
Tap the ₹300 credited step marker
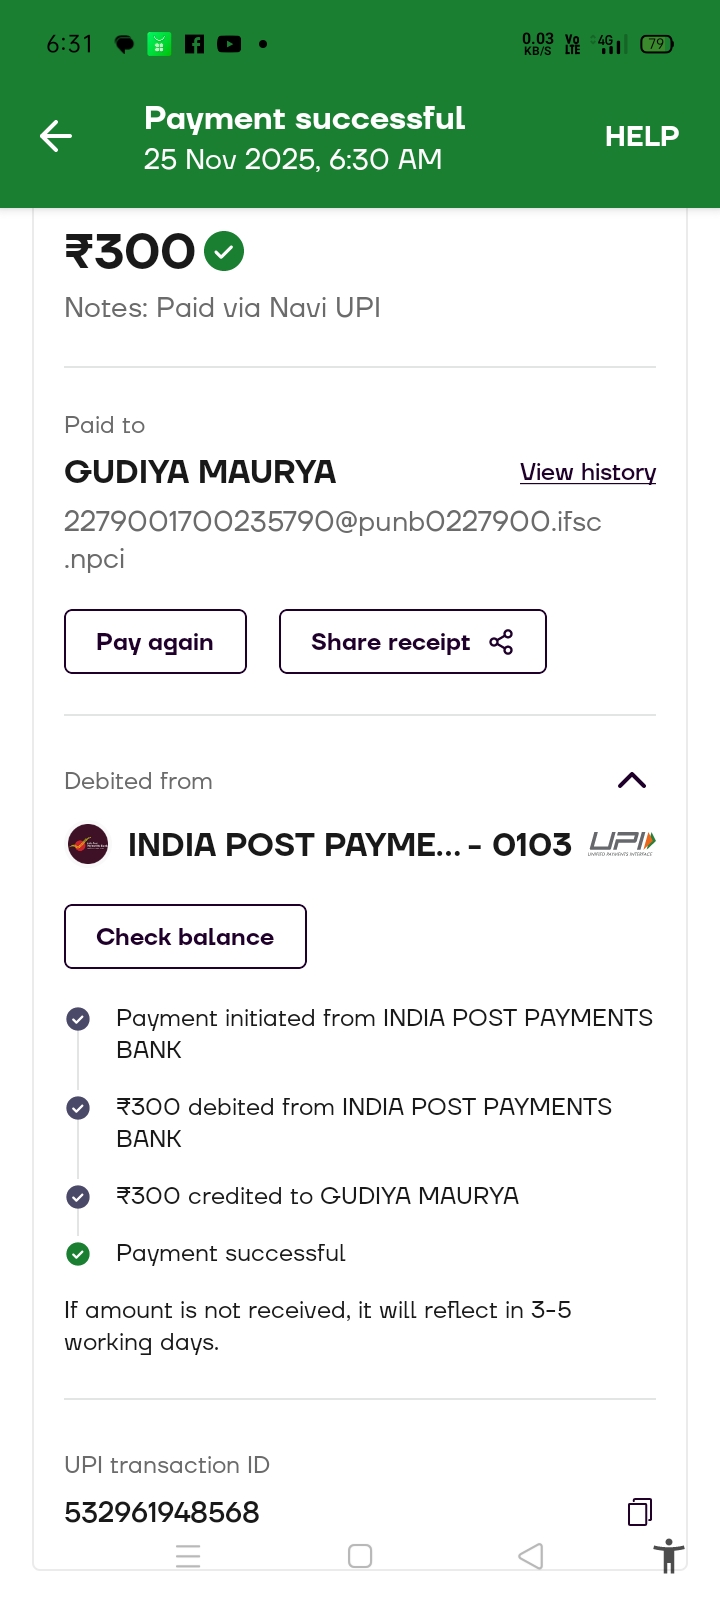point(78,1197)
